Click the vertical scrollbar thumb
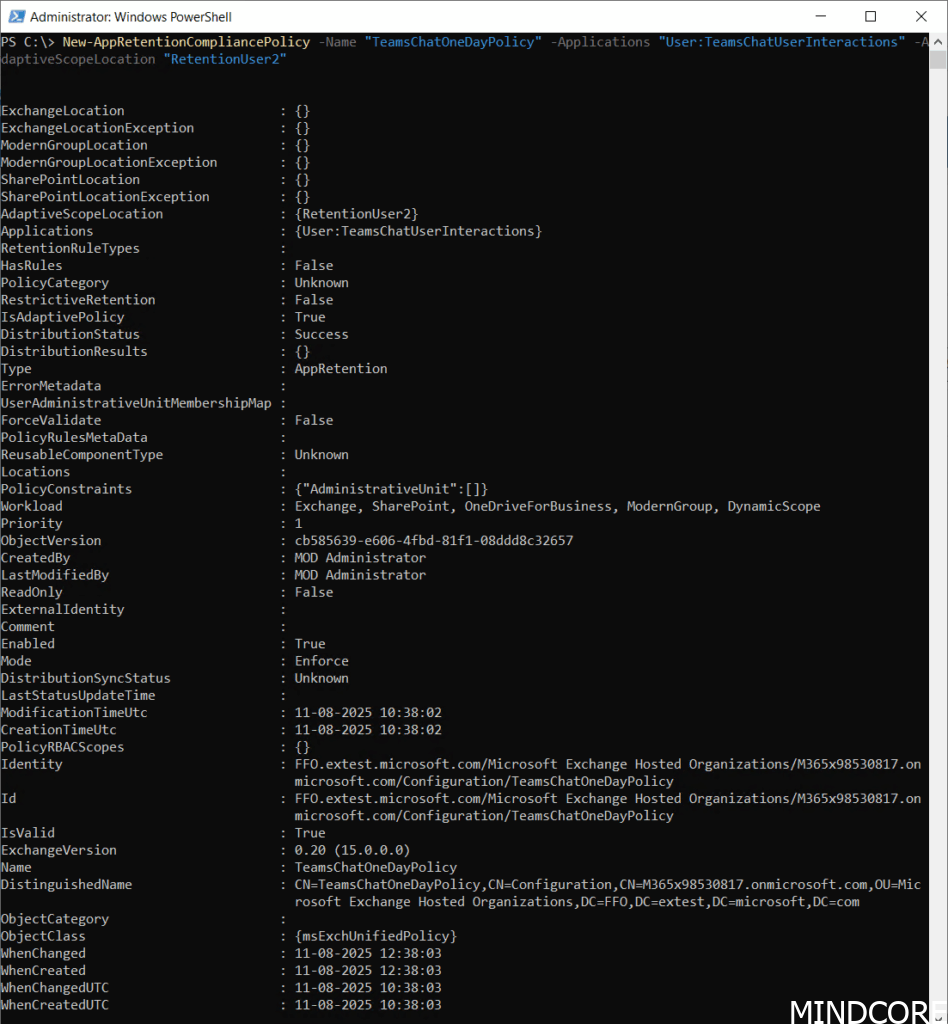 tap(938, 62)
